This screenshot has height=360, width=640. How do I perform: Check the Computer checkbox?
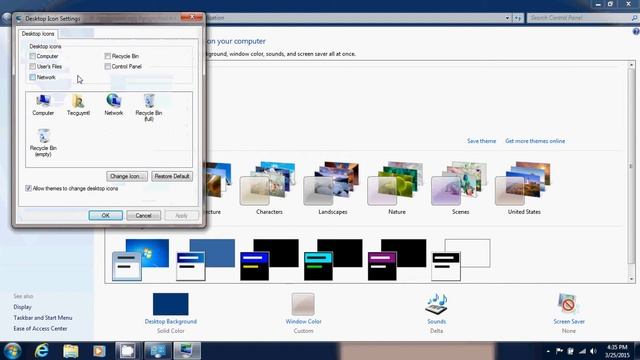[x=33, y=56]
